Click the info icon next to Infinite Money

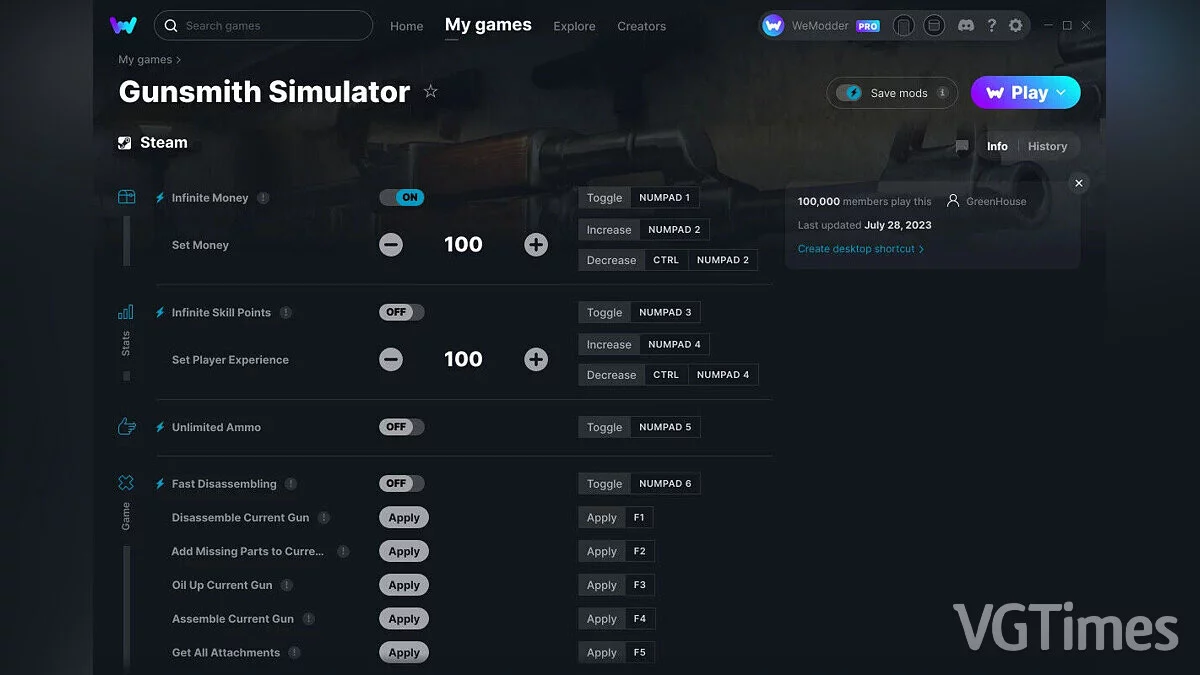tap(263, 198)
